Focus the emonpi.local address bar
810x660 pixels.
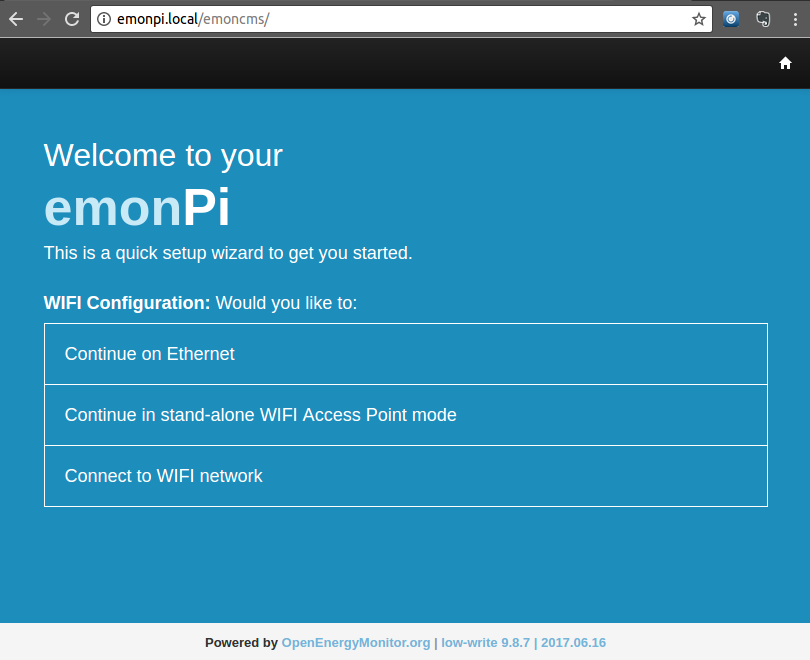401,19
